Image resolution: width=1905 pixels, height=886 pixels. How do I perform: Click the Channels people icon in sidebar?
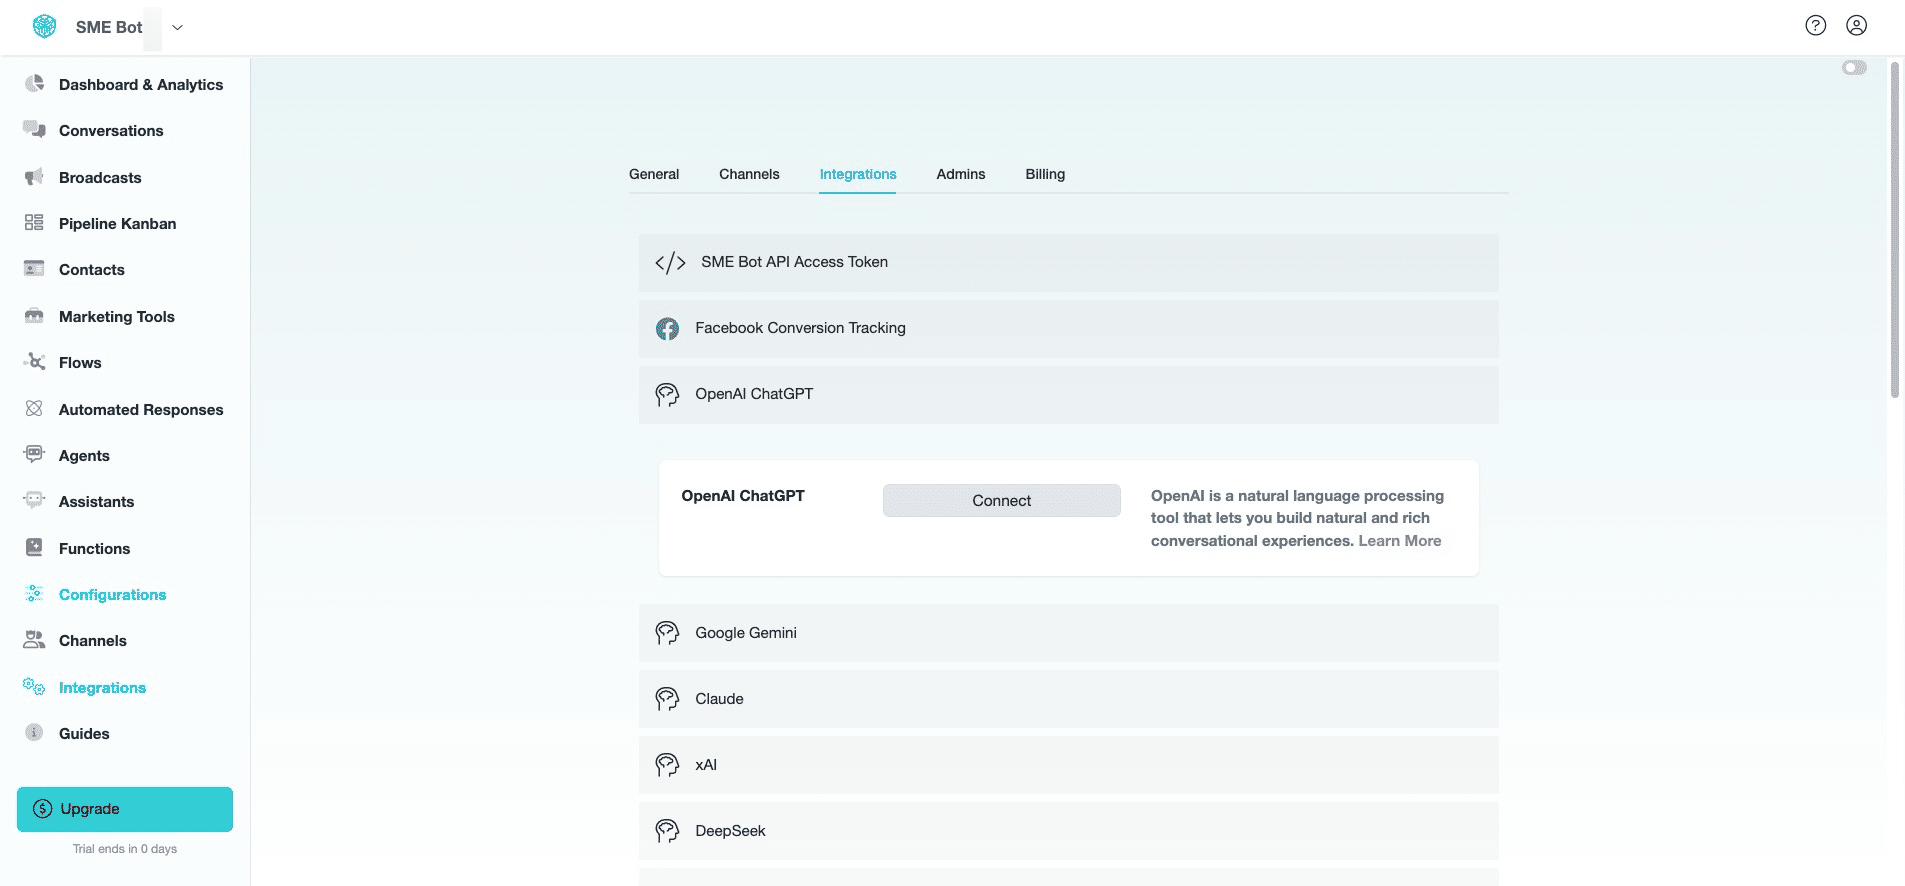[35, 640]
